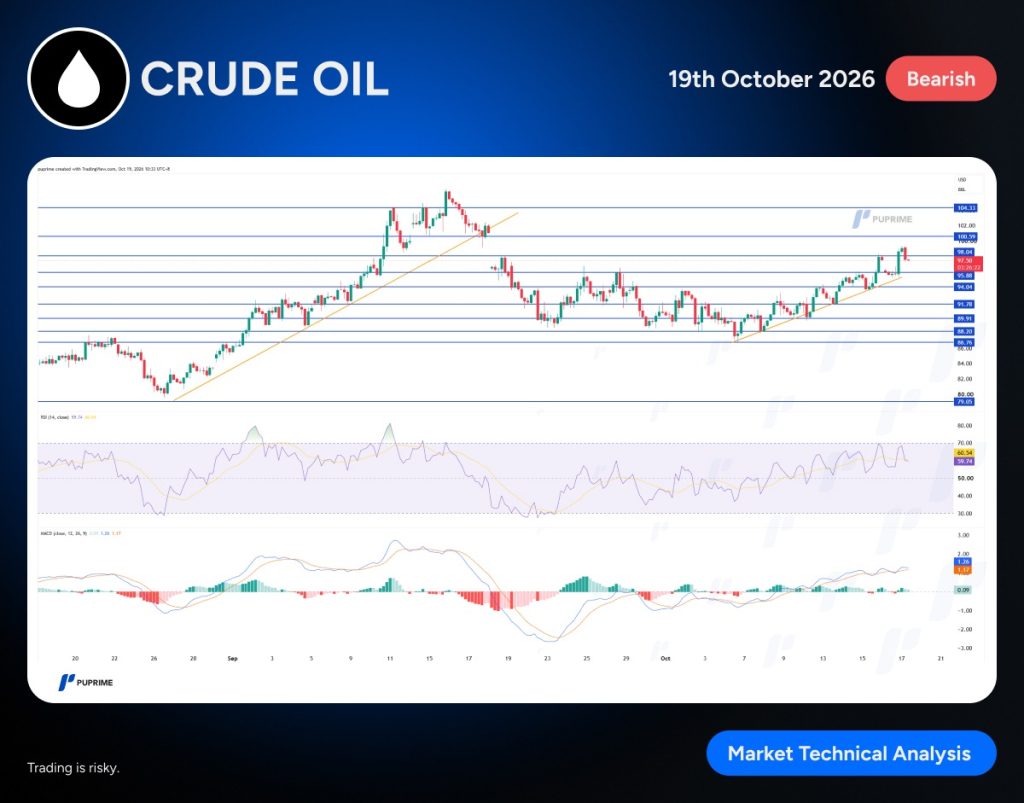Image resolution: width=1024 pixels, height=803 pixels.
Task: Click the Sep label on time axis
Action: tap(232, 658)
